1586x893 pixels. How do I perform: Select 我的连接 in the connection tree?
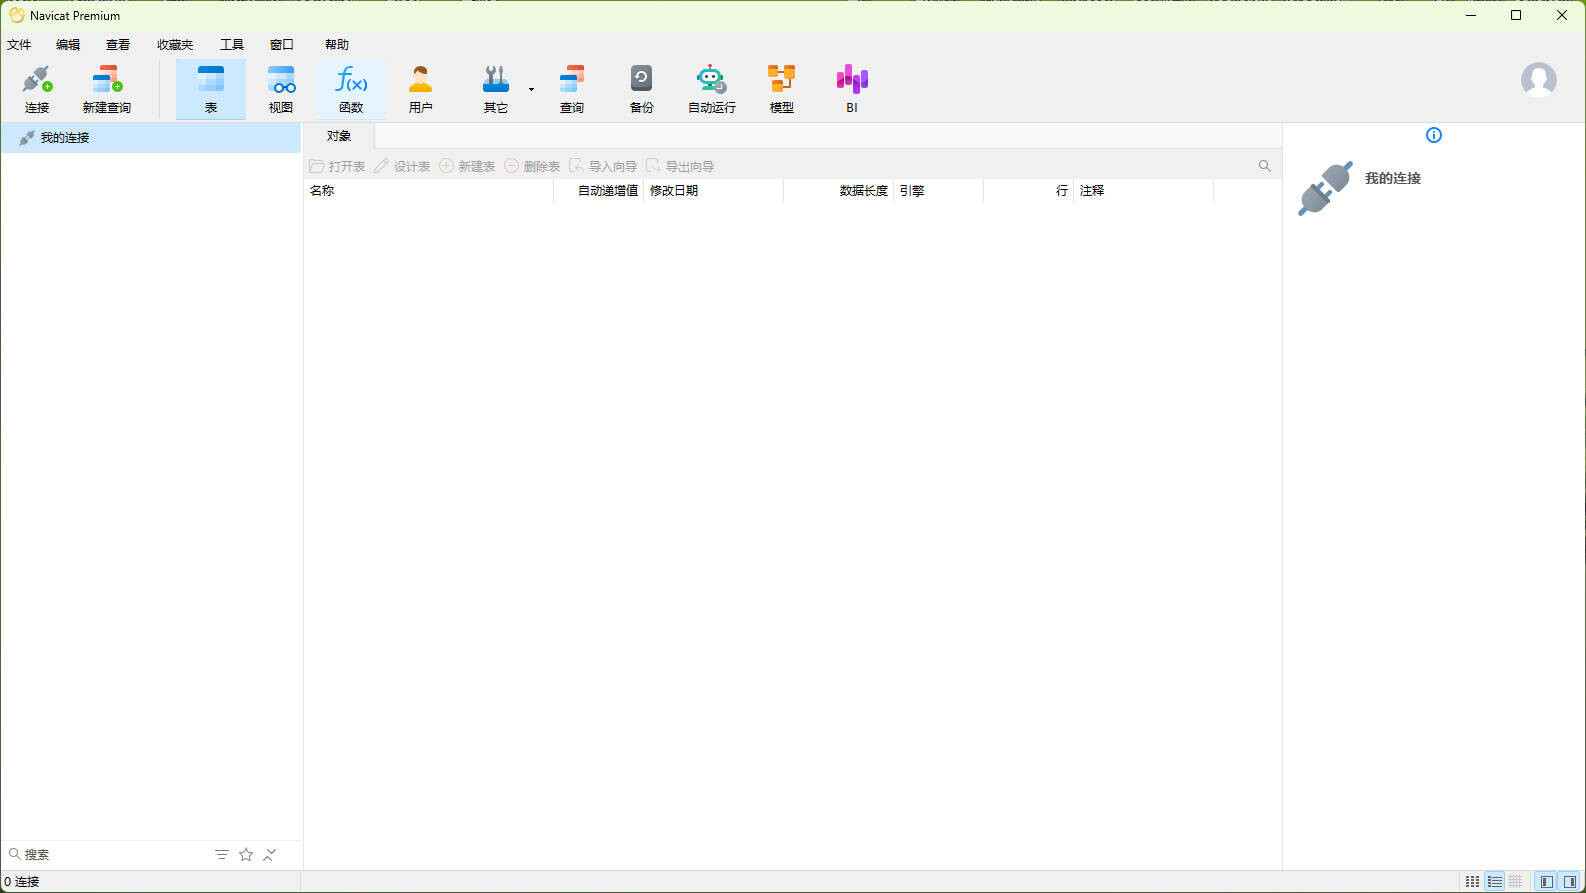[151, 138]
